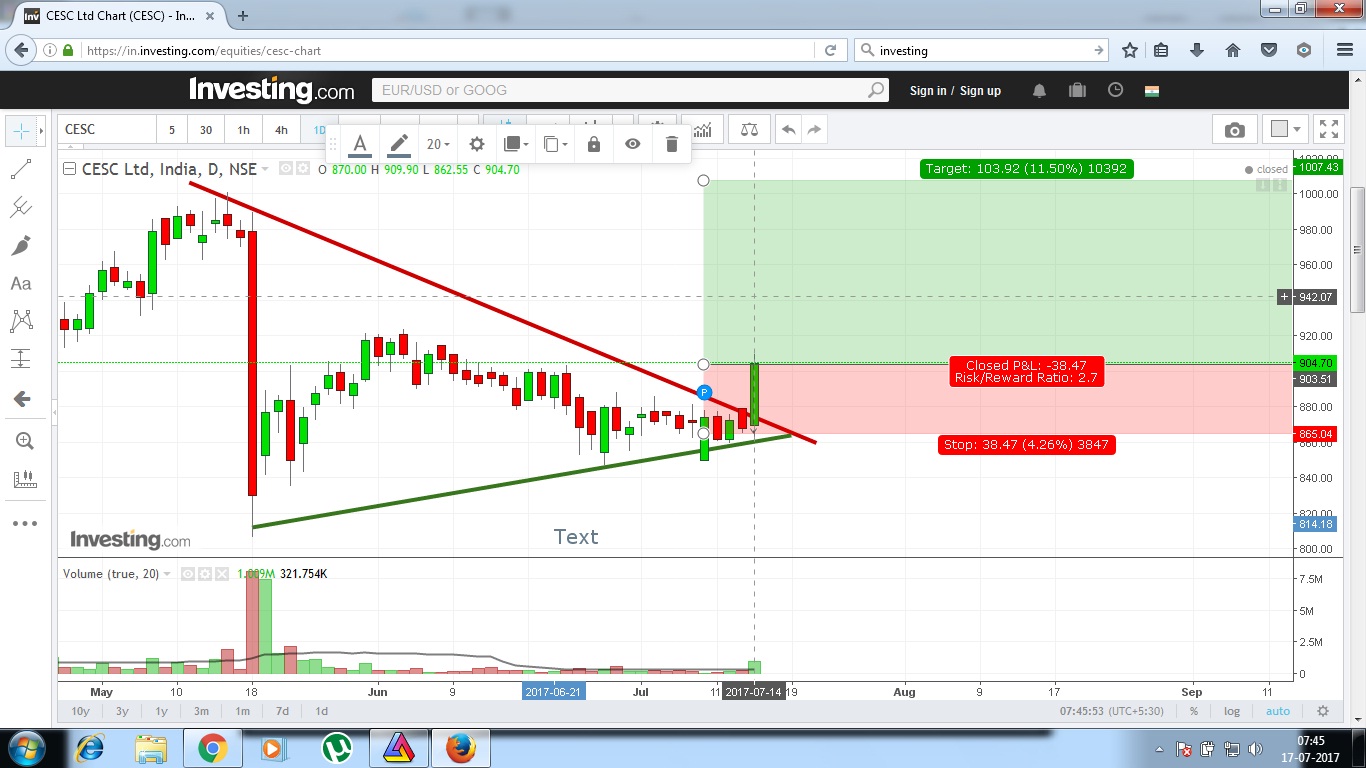This screenshot has width=1366, height=768.
Task: Open indicators chart icon in toolbar
Action: click(x=704, y=130)
